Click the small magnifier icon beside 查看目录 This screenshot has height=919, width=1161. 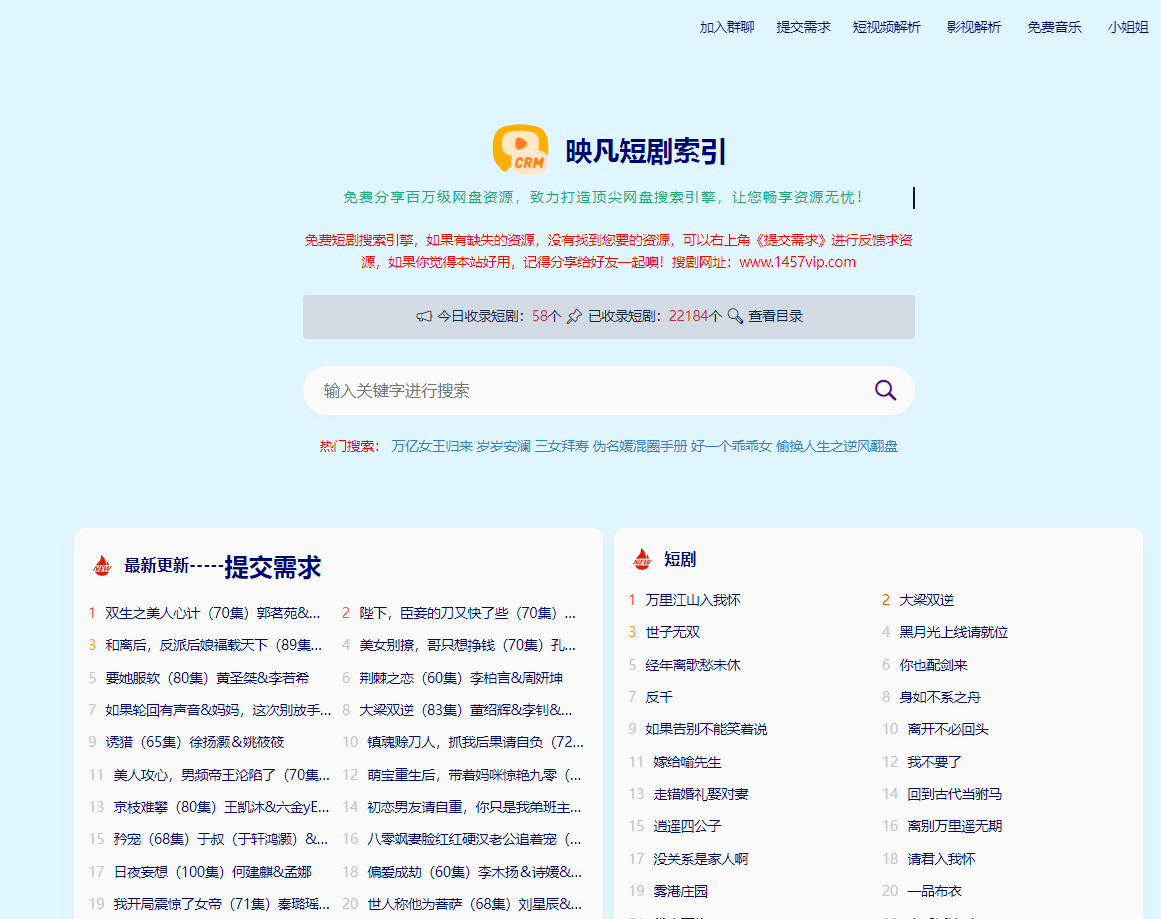736,315
